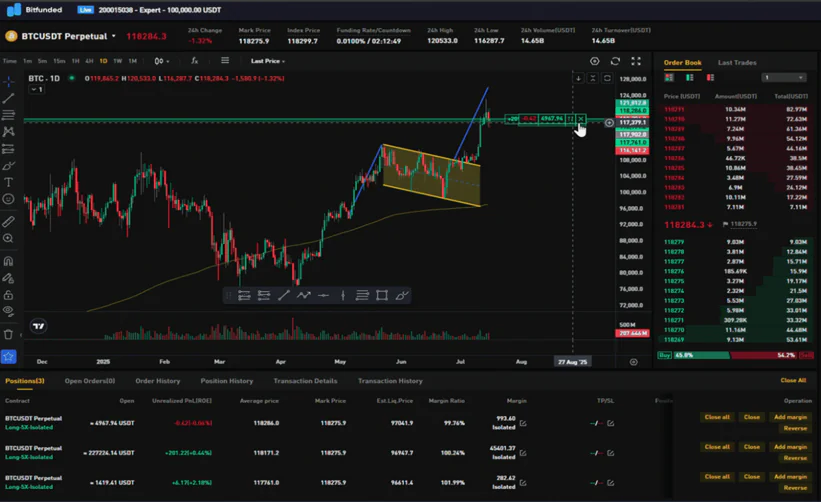Open the emoji and icons tool
The image size is (821, 502).
pyautogui.click(x=8, y=199)
